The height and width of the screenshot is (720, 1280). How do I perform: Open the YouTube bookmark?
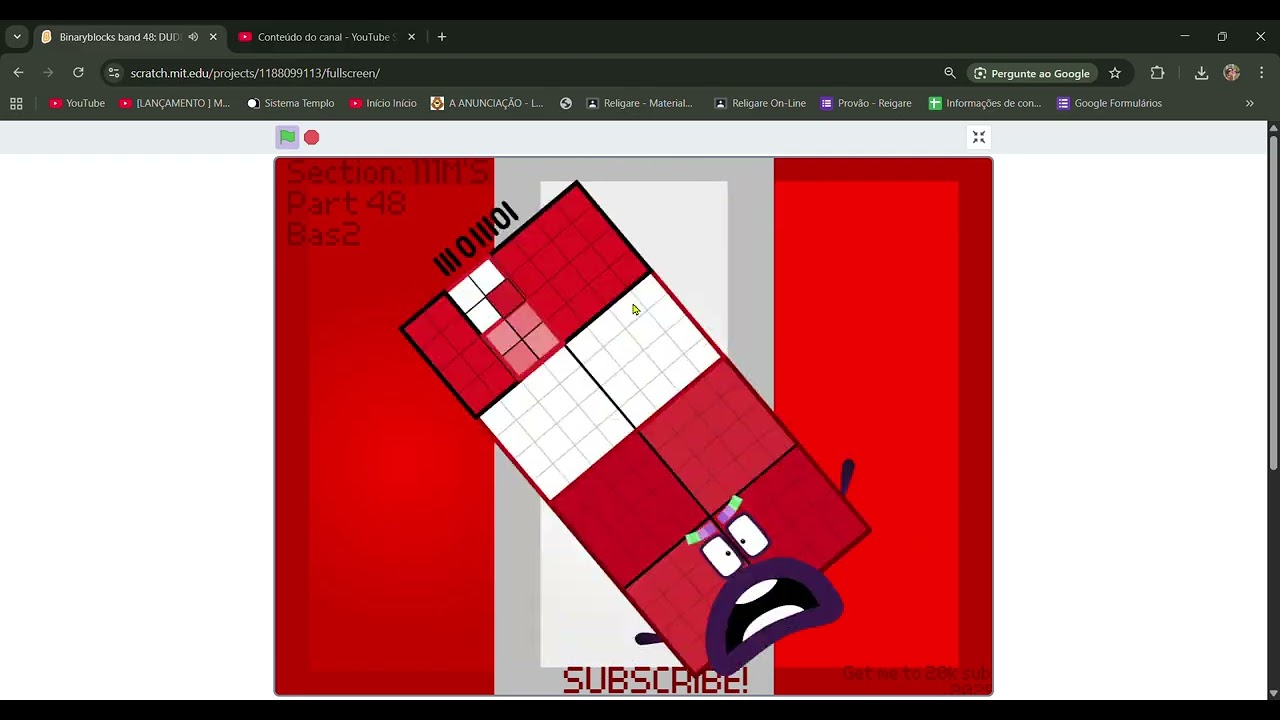(x=77, y=103)
